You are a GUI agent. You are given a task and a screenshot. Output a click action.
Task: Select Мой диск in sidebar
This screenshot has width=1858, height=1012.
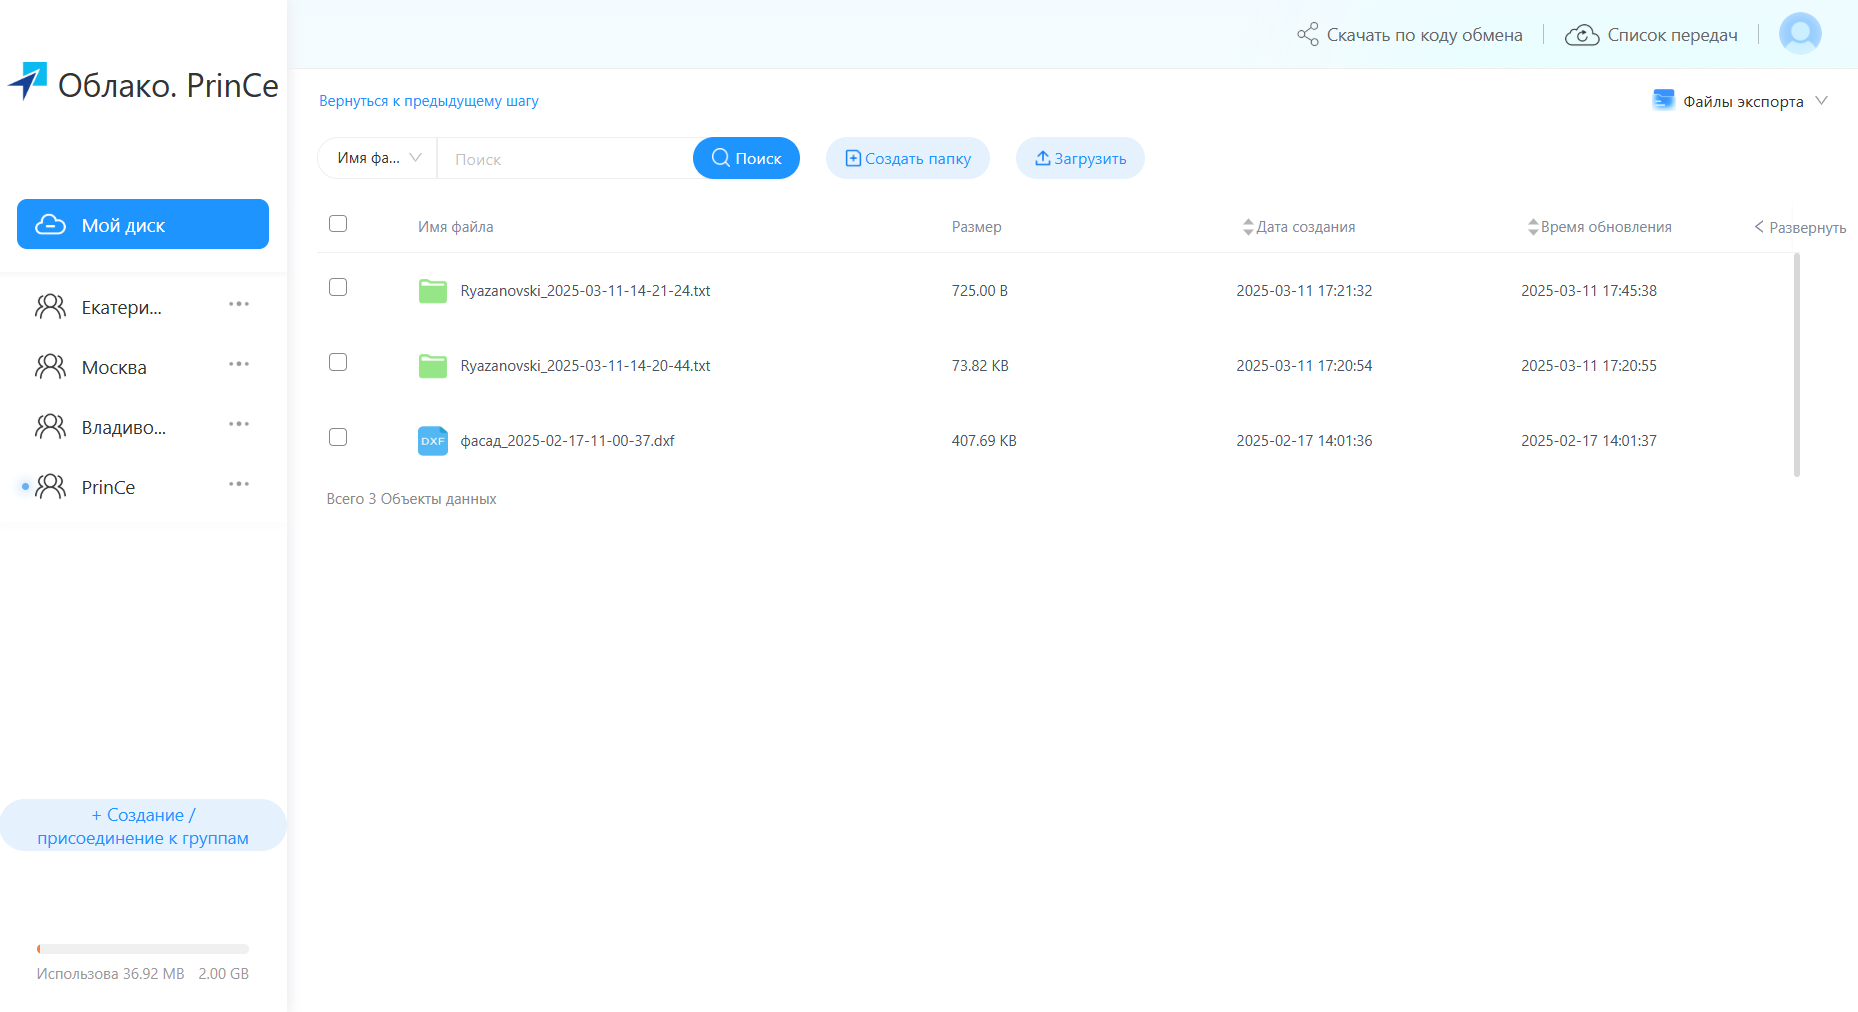pos(143,224)
